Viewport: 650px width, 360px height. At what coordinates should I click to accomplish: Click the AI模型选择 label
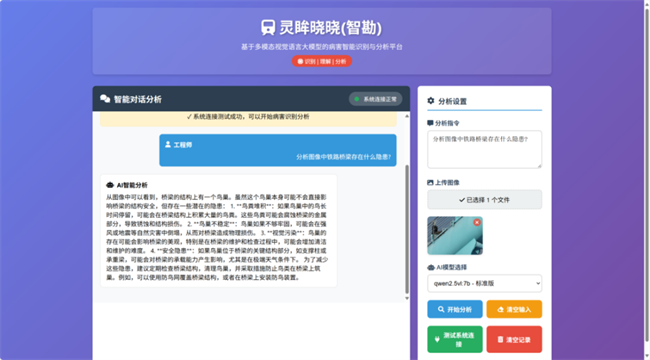[451, 268]
